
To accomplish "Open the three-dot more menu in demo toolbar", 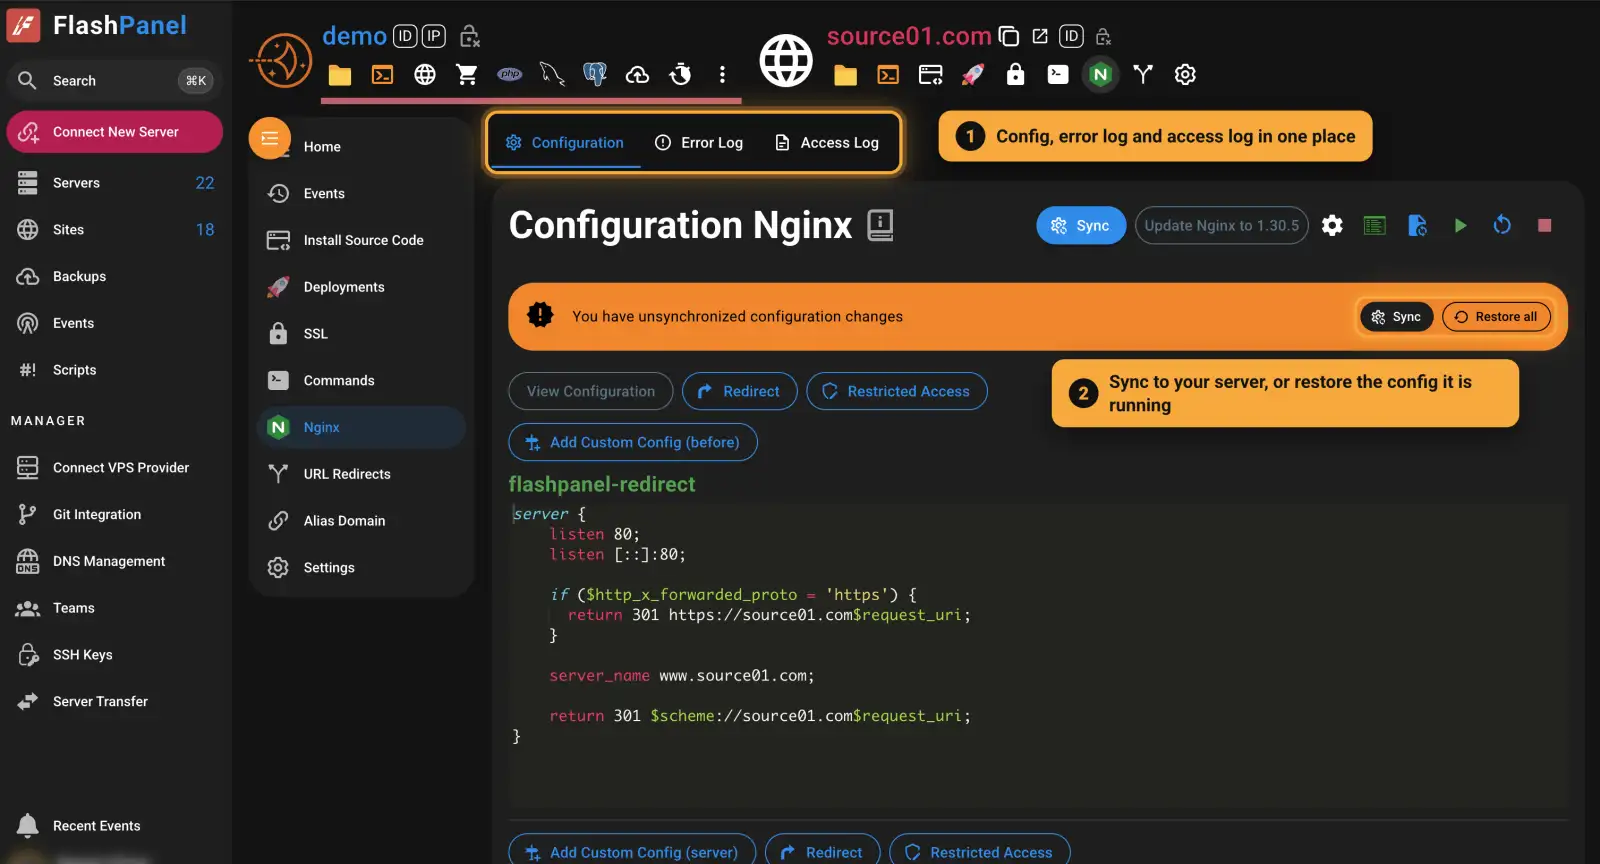I will pos(722,75).
